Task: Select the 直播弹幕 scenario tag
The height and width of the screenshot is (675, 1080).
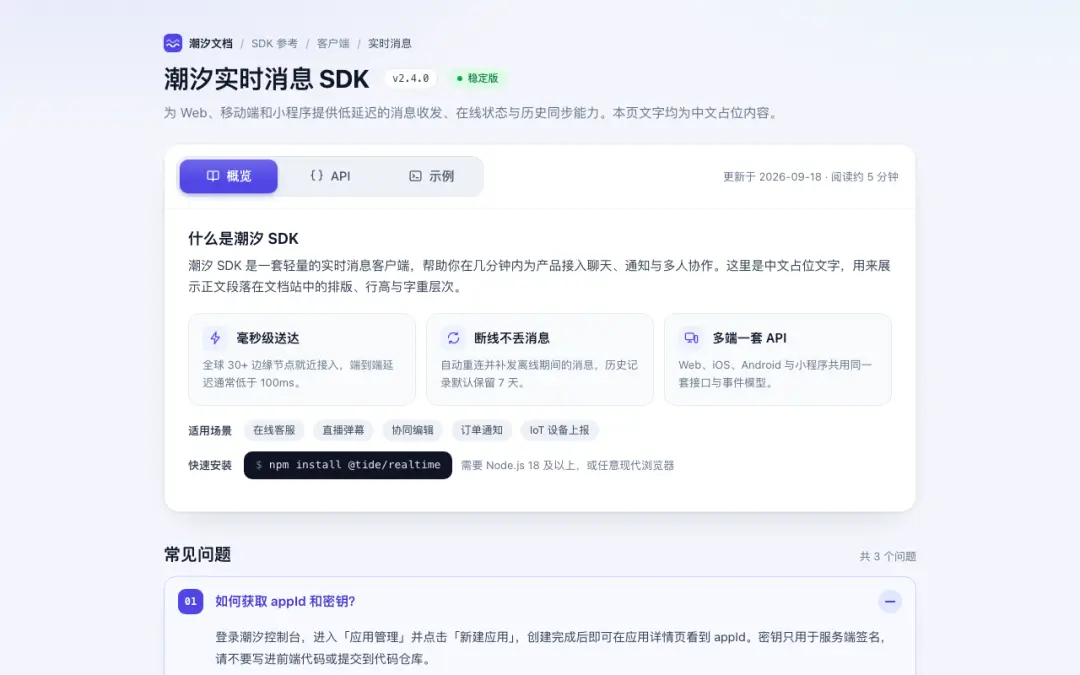Action: click(343, 430)
